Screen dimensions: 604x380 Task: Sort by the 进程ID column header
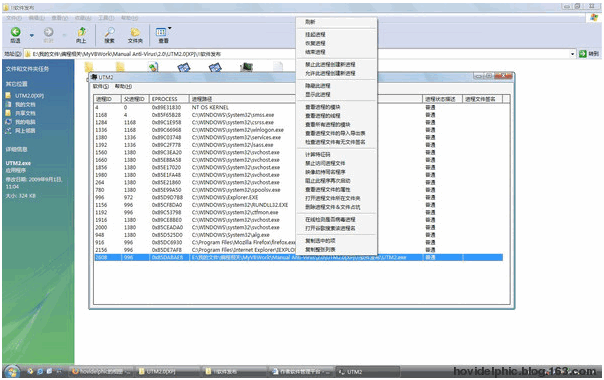pos(107,99)
